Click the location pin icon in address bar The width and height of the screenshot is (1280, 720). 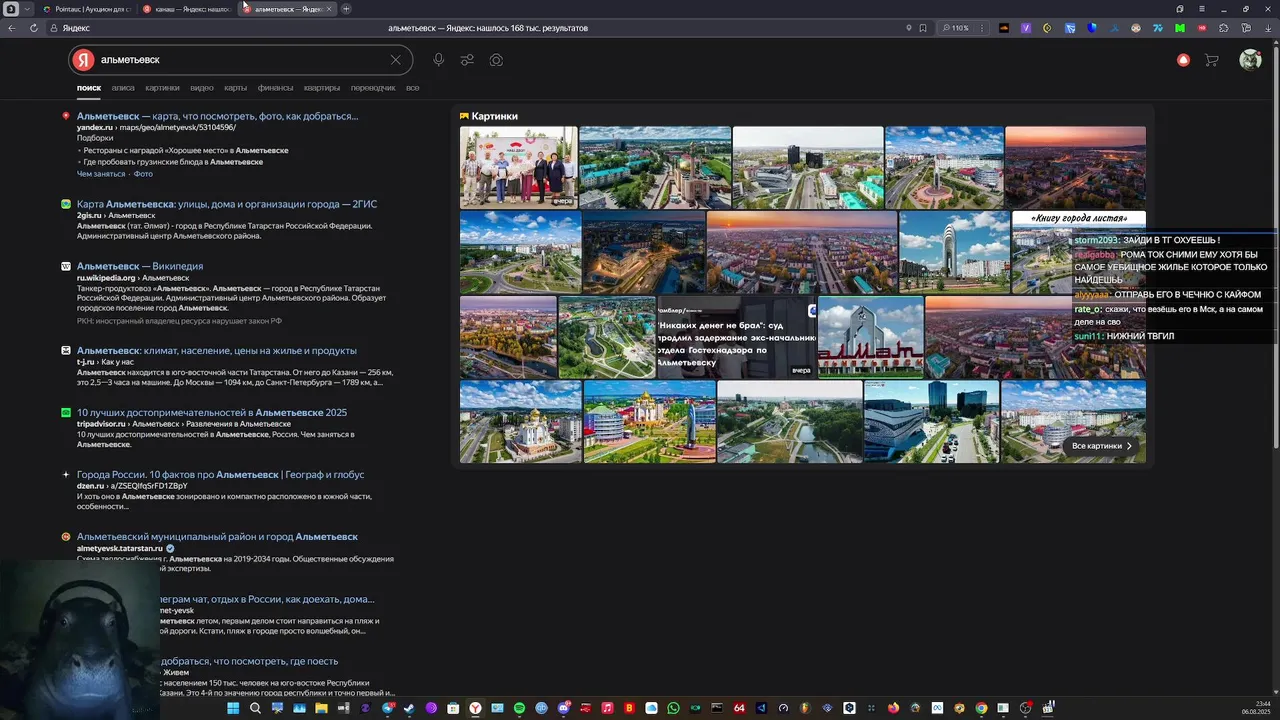[x=908, y=28]
